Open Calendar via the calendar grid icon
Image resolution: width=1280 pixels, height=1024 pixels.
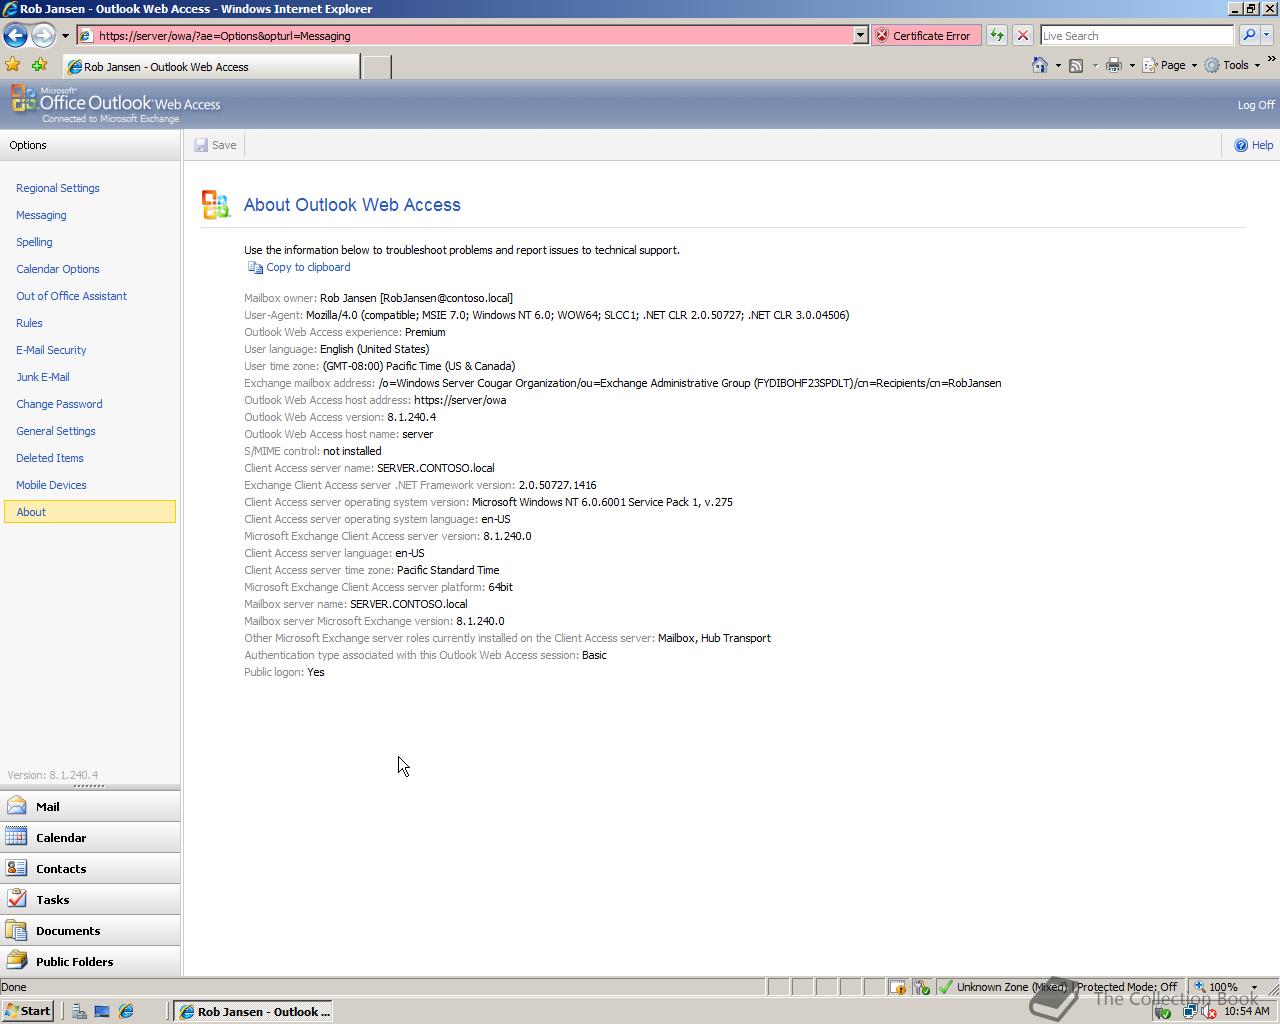click(16, 837)
